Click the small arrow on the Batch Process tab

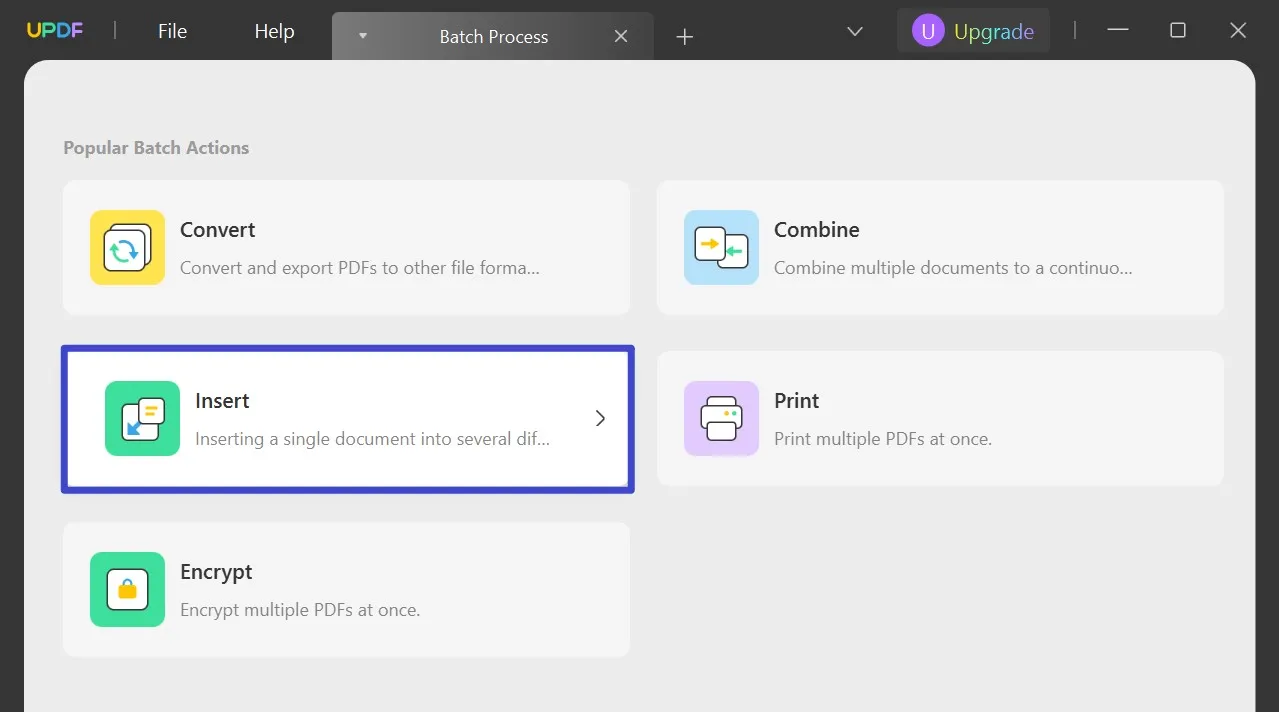click(x=362, y=35)
